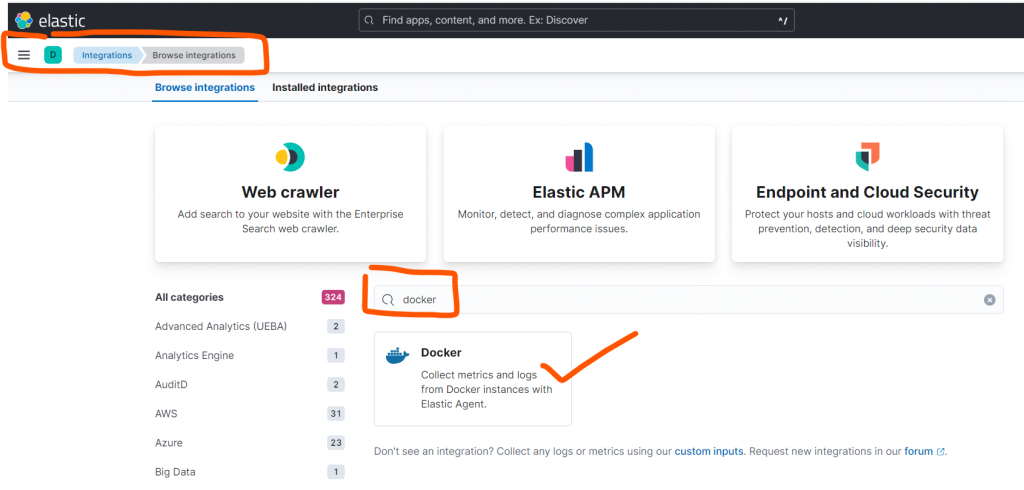1024x490 pixels.
Task: Click the Elastic APM icon
Action: [579, 157]
